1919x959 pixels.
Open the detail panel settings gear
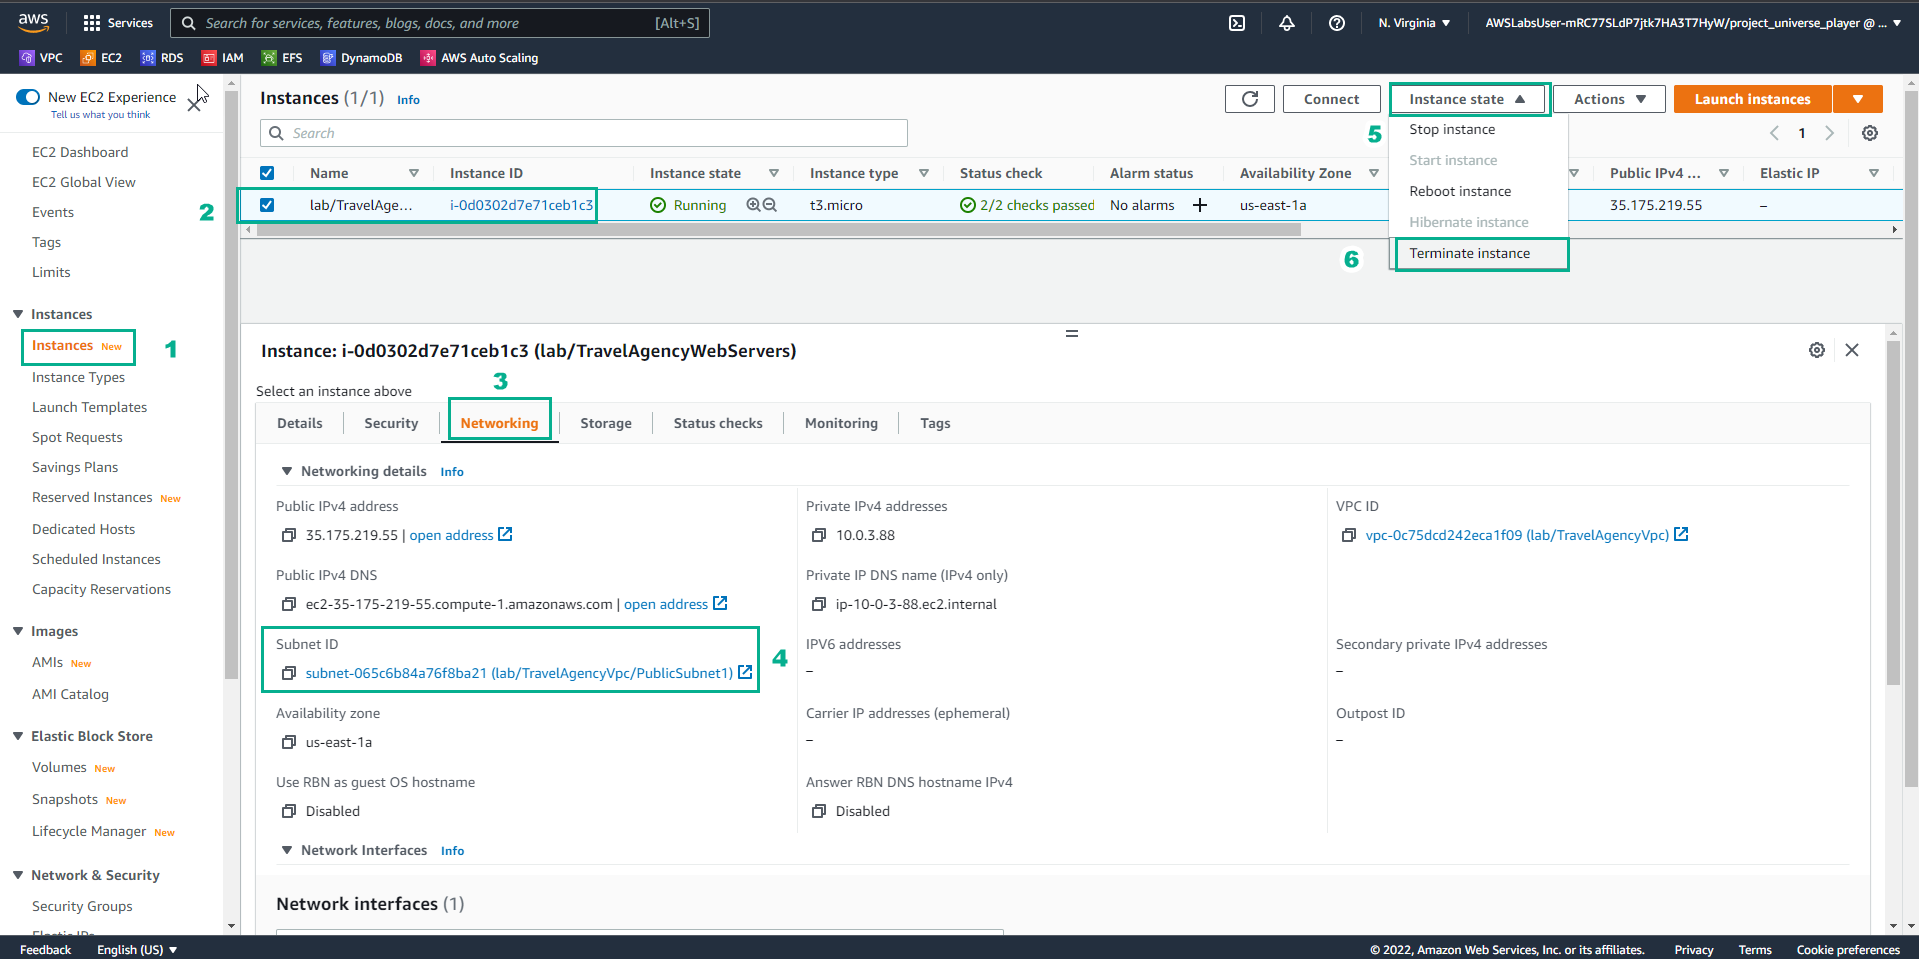[1817, 350]
